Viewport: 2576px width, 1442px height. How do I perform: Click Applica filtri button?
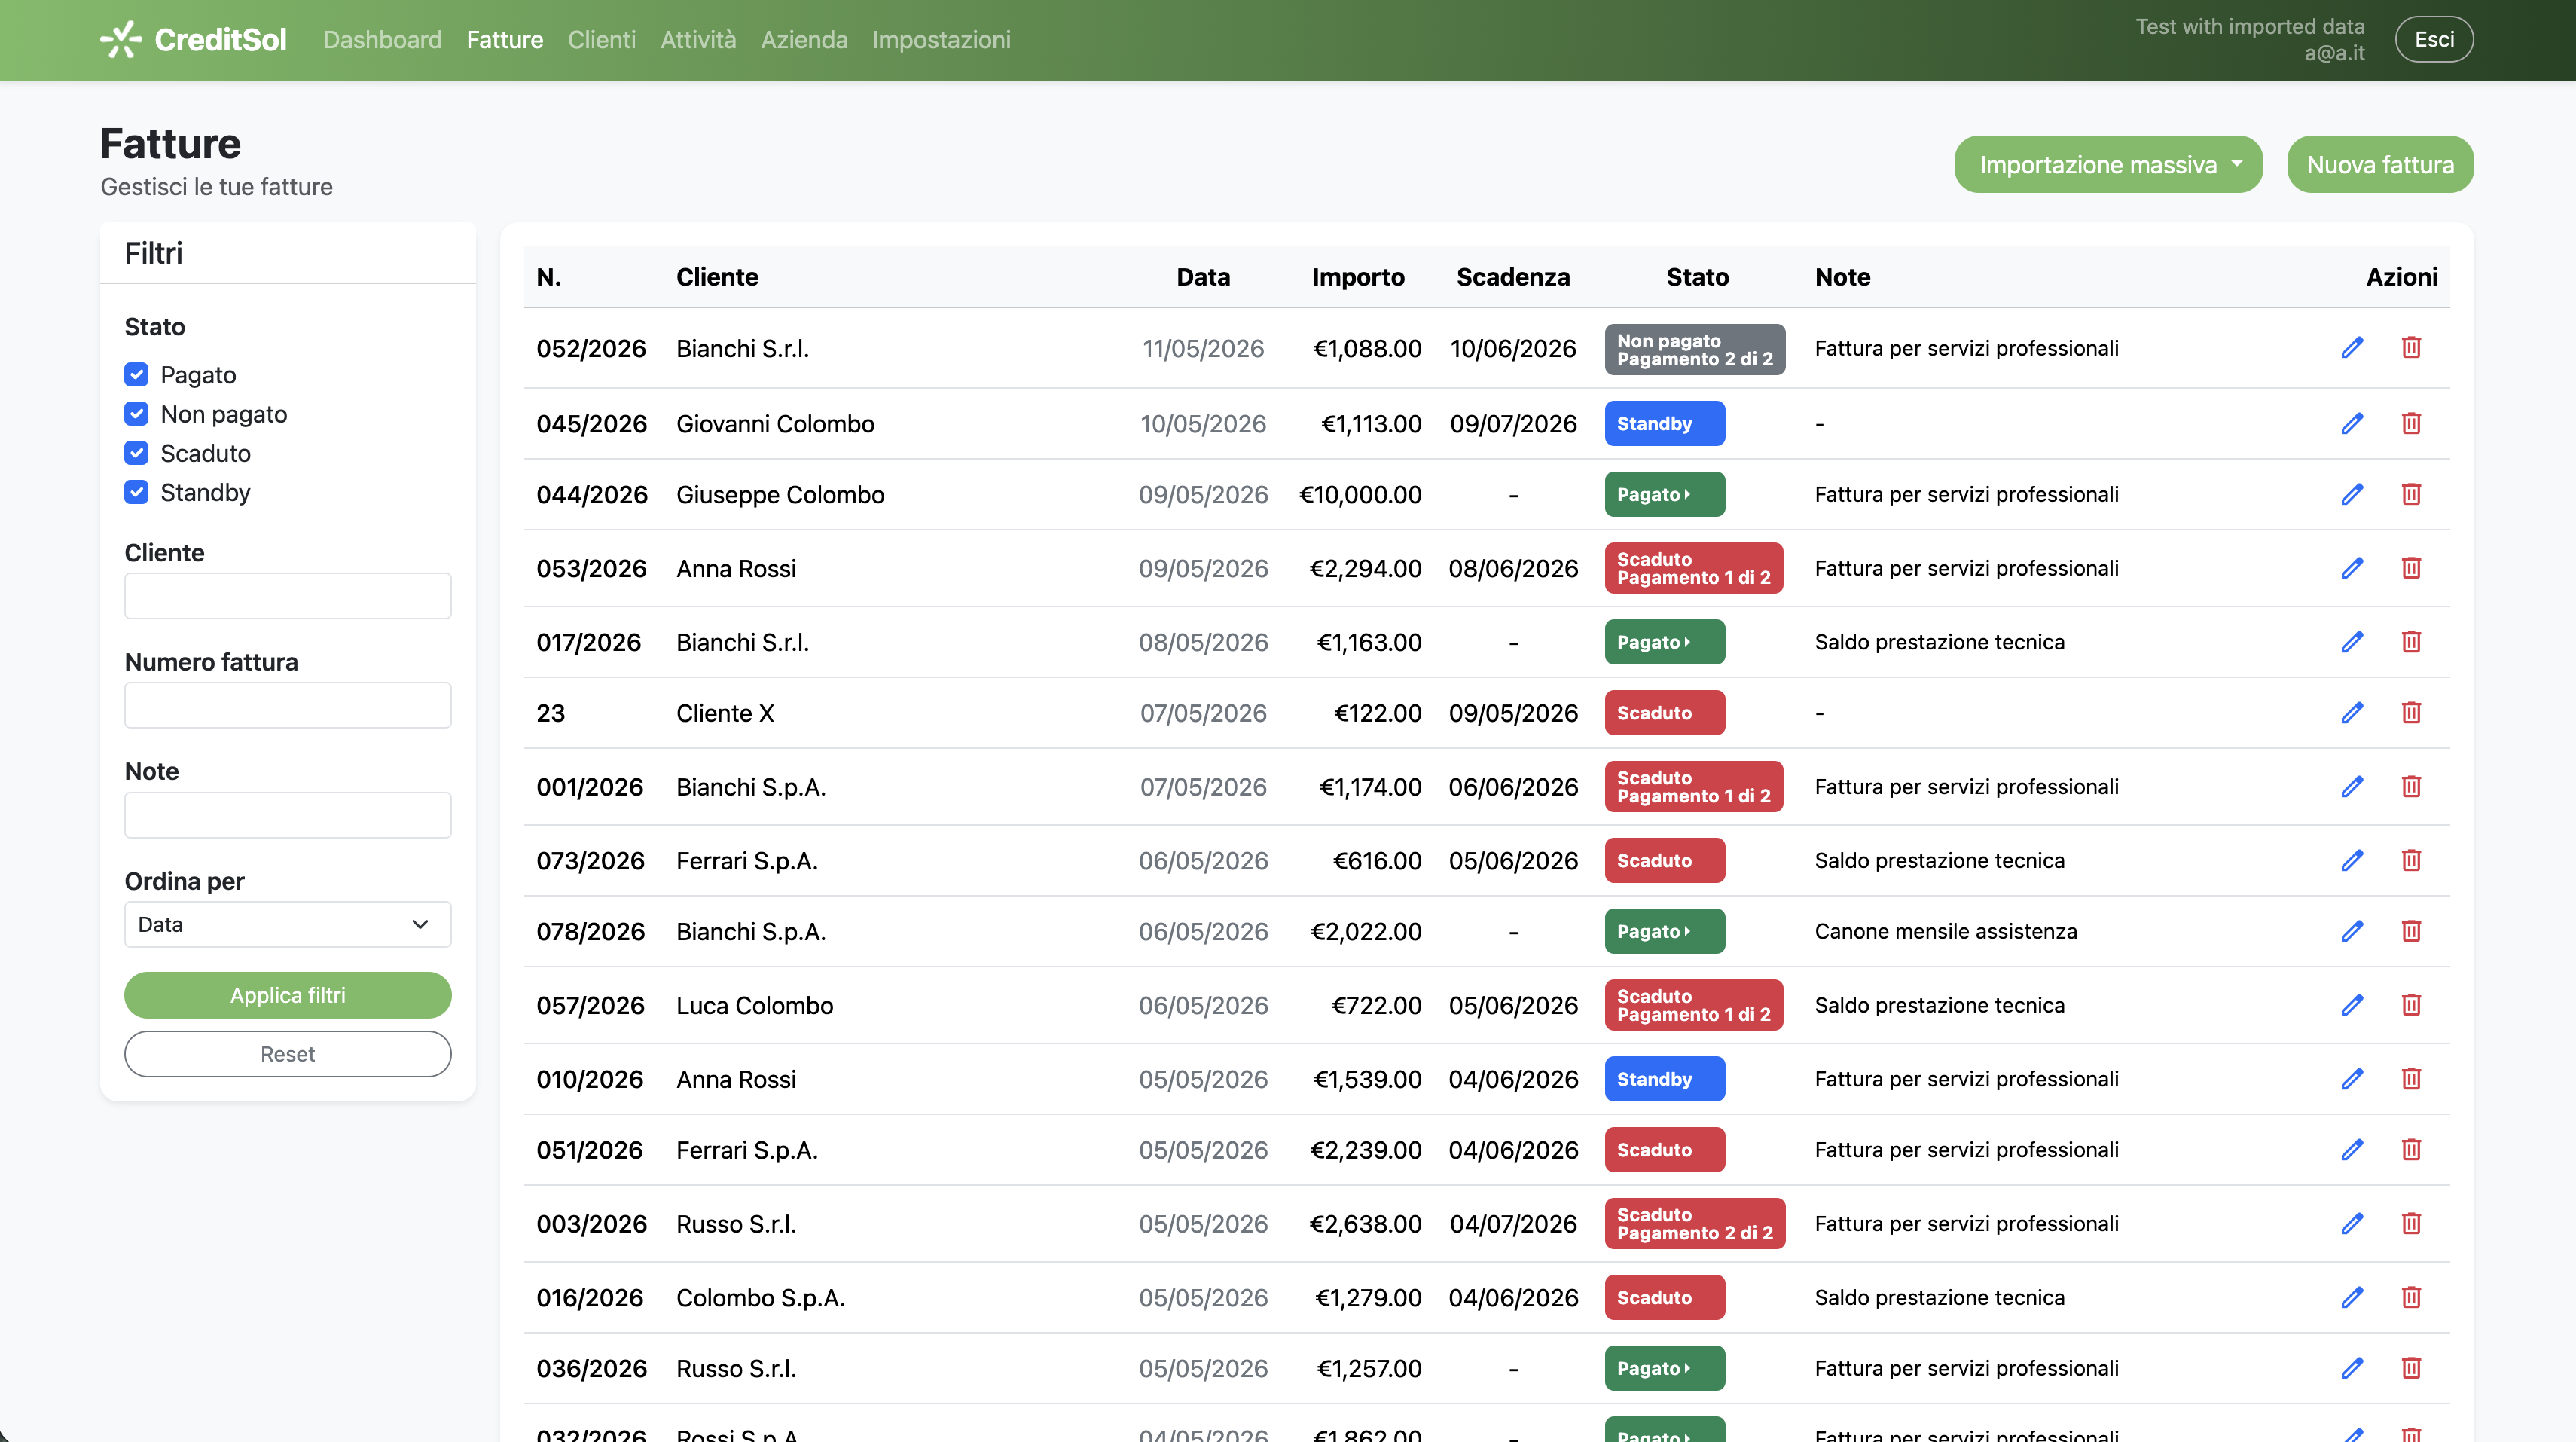tap(288, 995)
